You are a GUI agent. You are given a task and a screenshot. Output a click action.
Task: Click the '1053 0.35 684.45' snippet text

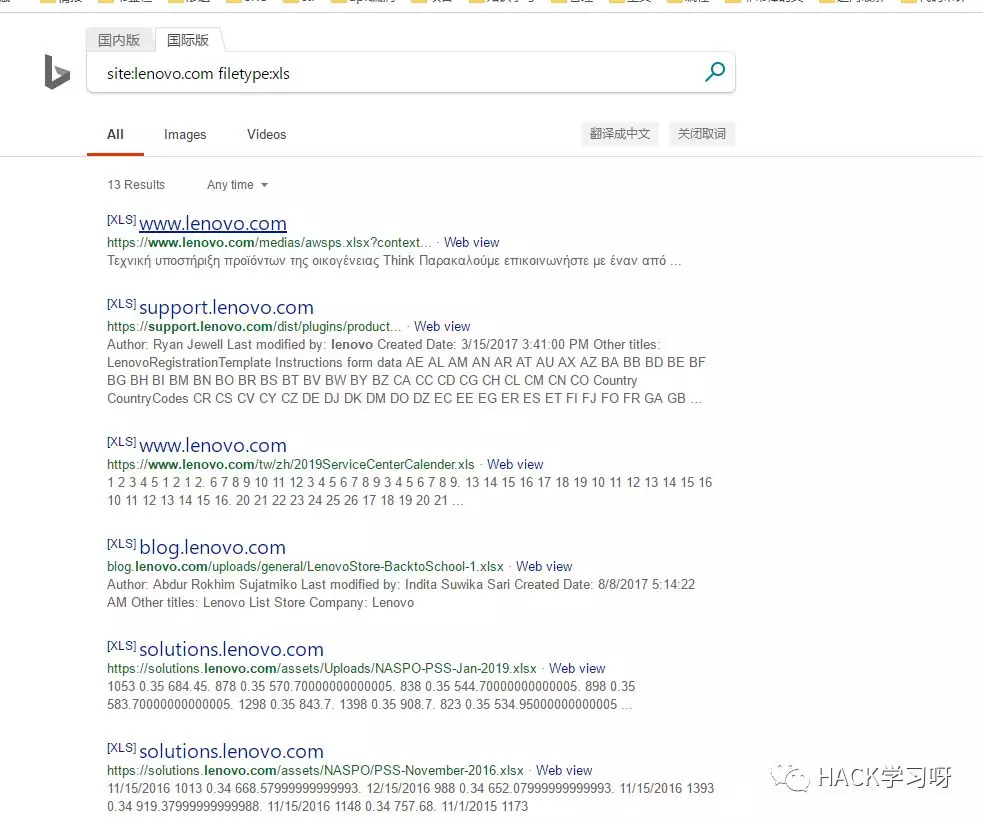[371, 695]
